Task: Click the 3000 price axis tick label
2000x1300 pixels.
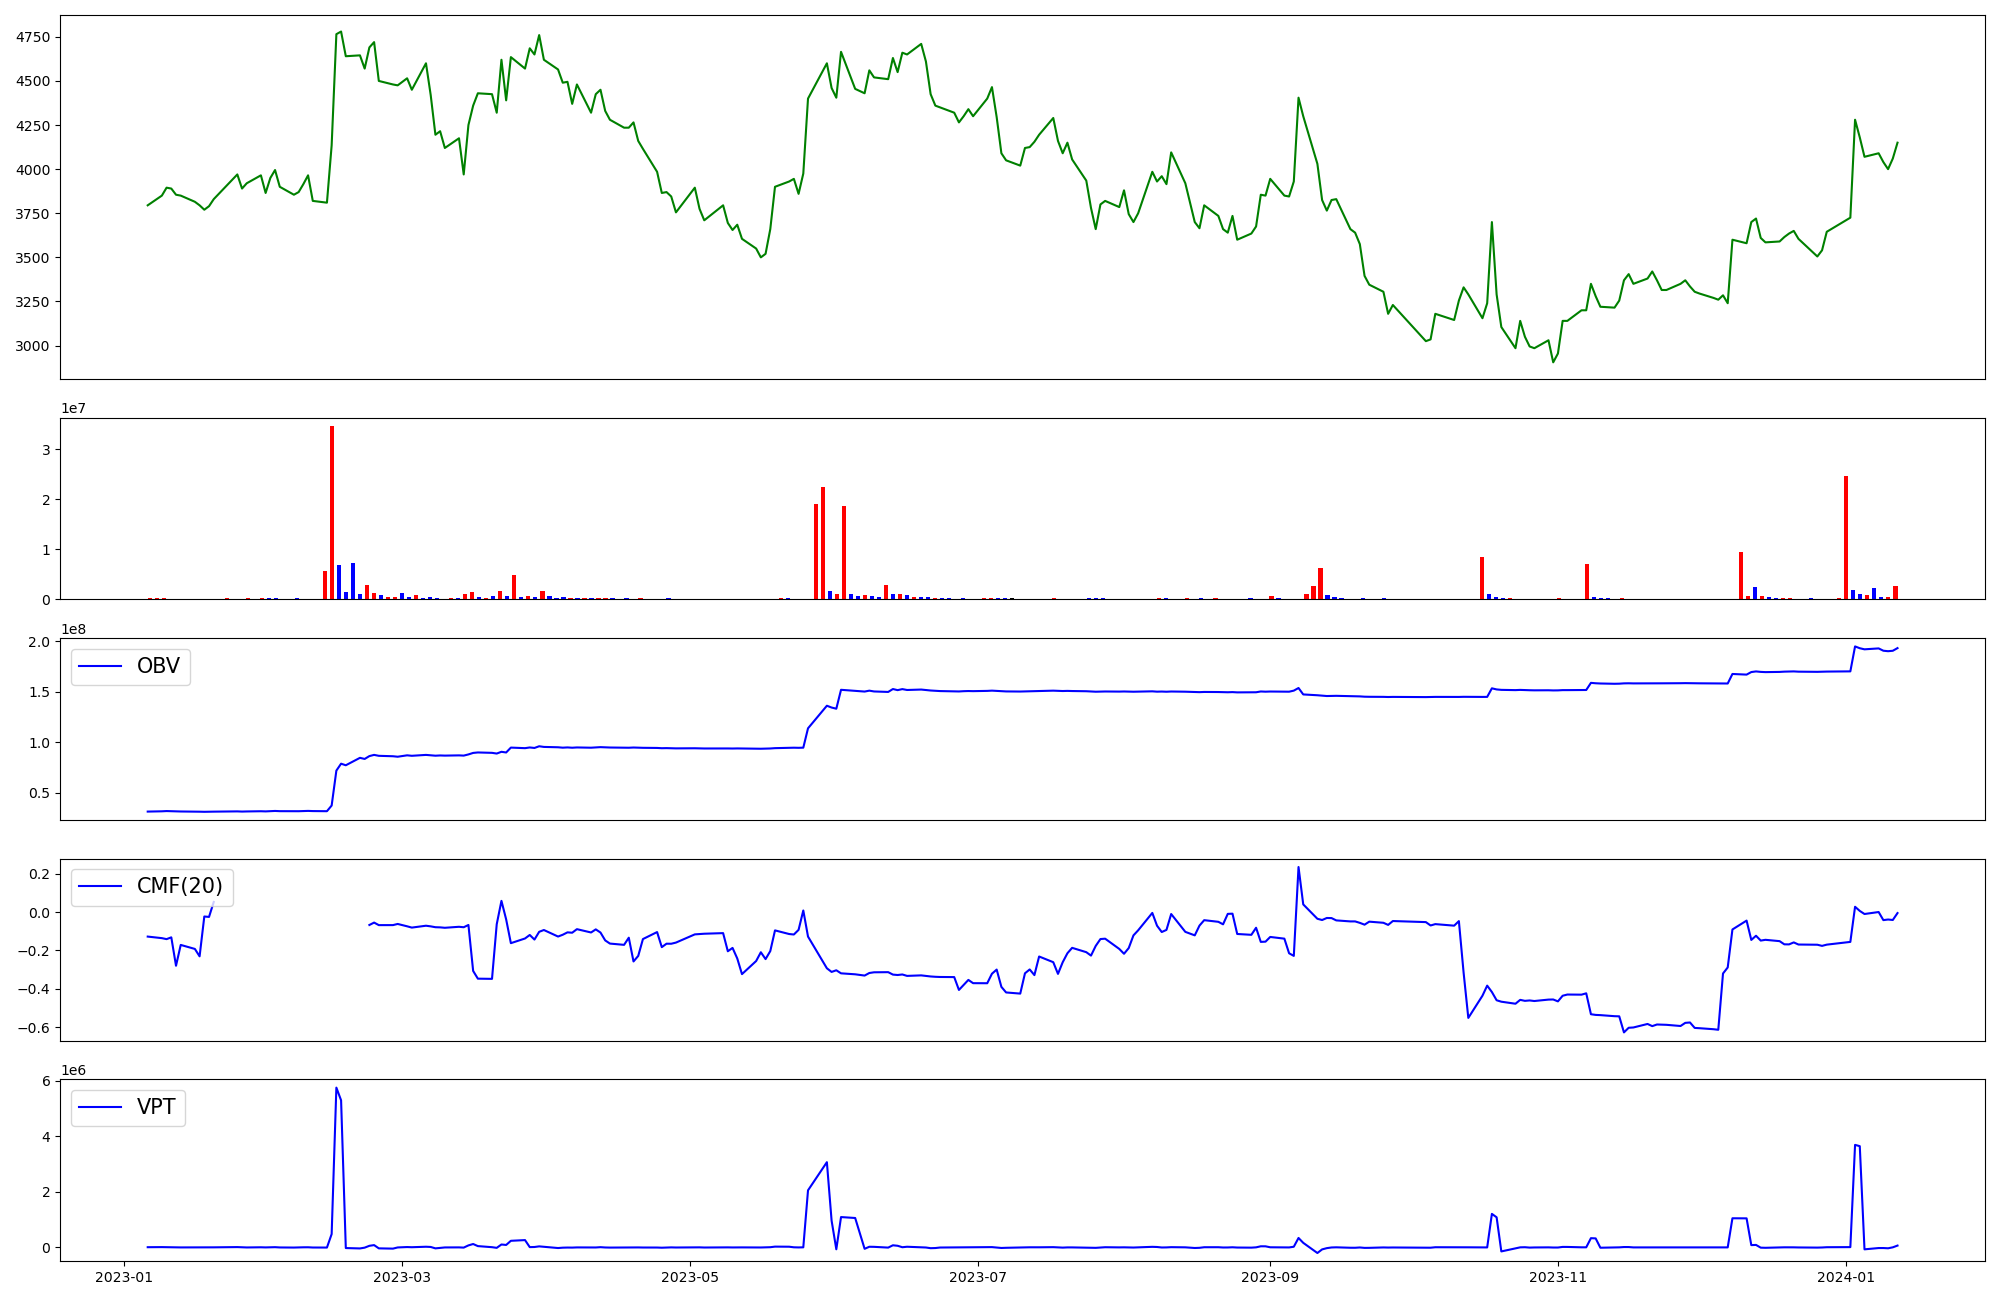Action: point(32,346)
